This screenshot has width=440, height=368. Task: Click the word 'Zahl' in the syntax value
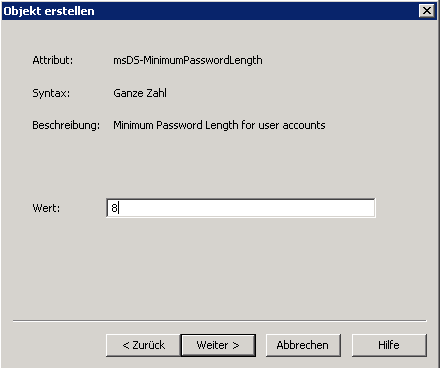click(x=156, y=93)
